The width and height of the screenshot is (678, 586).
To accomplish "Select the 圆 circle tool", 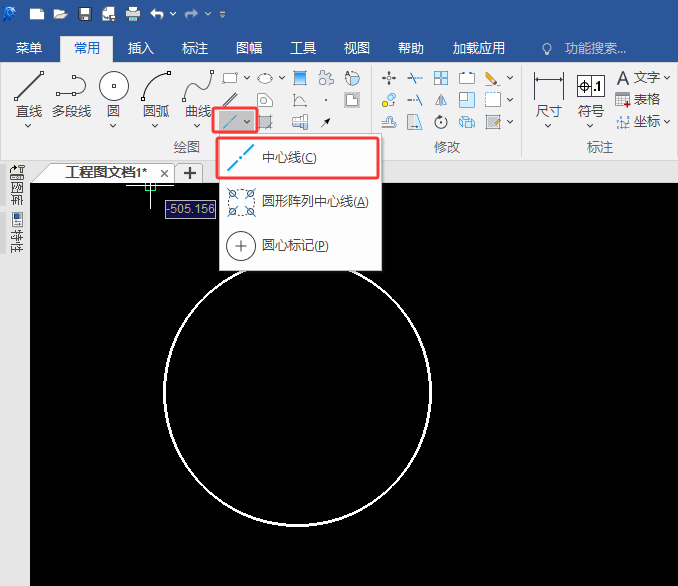I will tap(114, 95).
